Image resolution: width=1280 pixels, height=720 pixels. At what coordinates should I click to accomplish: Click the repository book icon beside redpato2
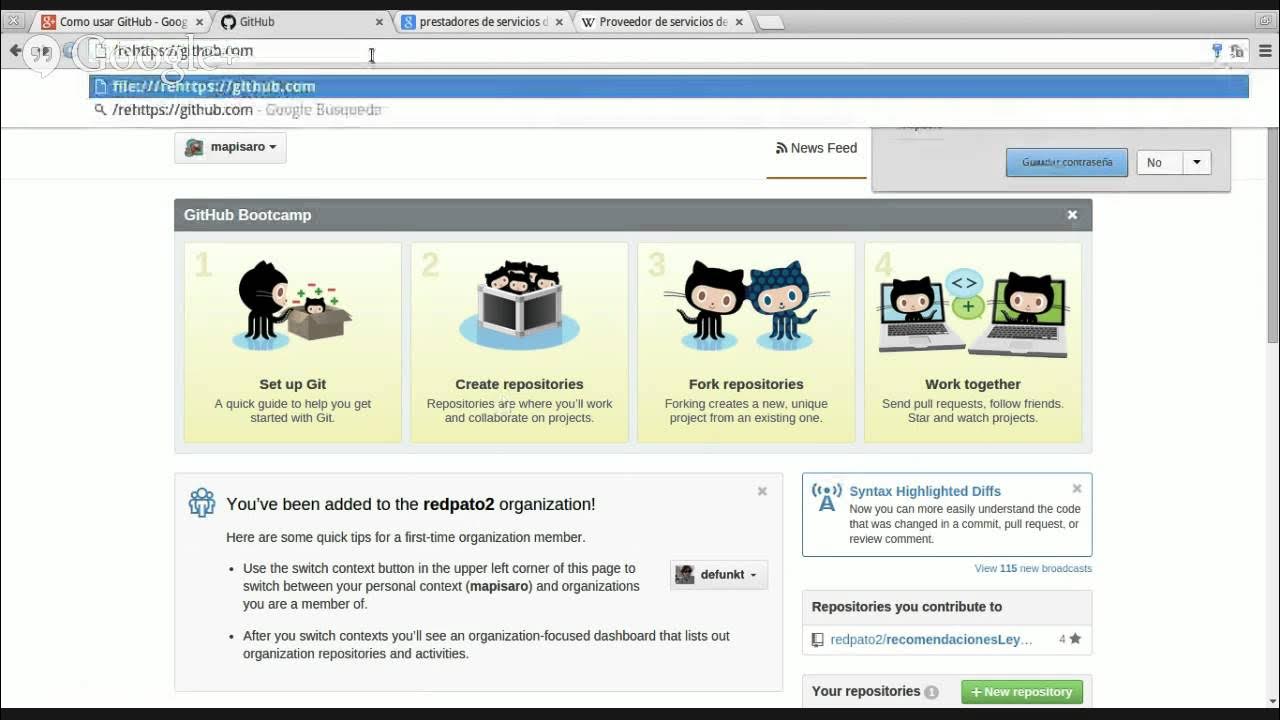click(x=817, y=639)
